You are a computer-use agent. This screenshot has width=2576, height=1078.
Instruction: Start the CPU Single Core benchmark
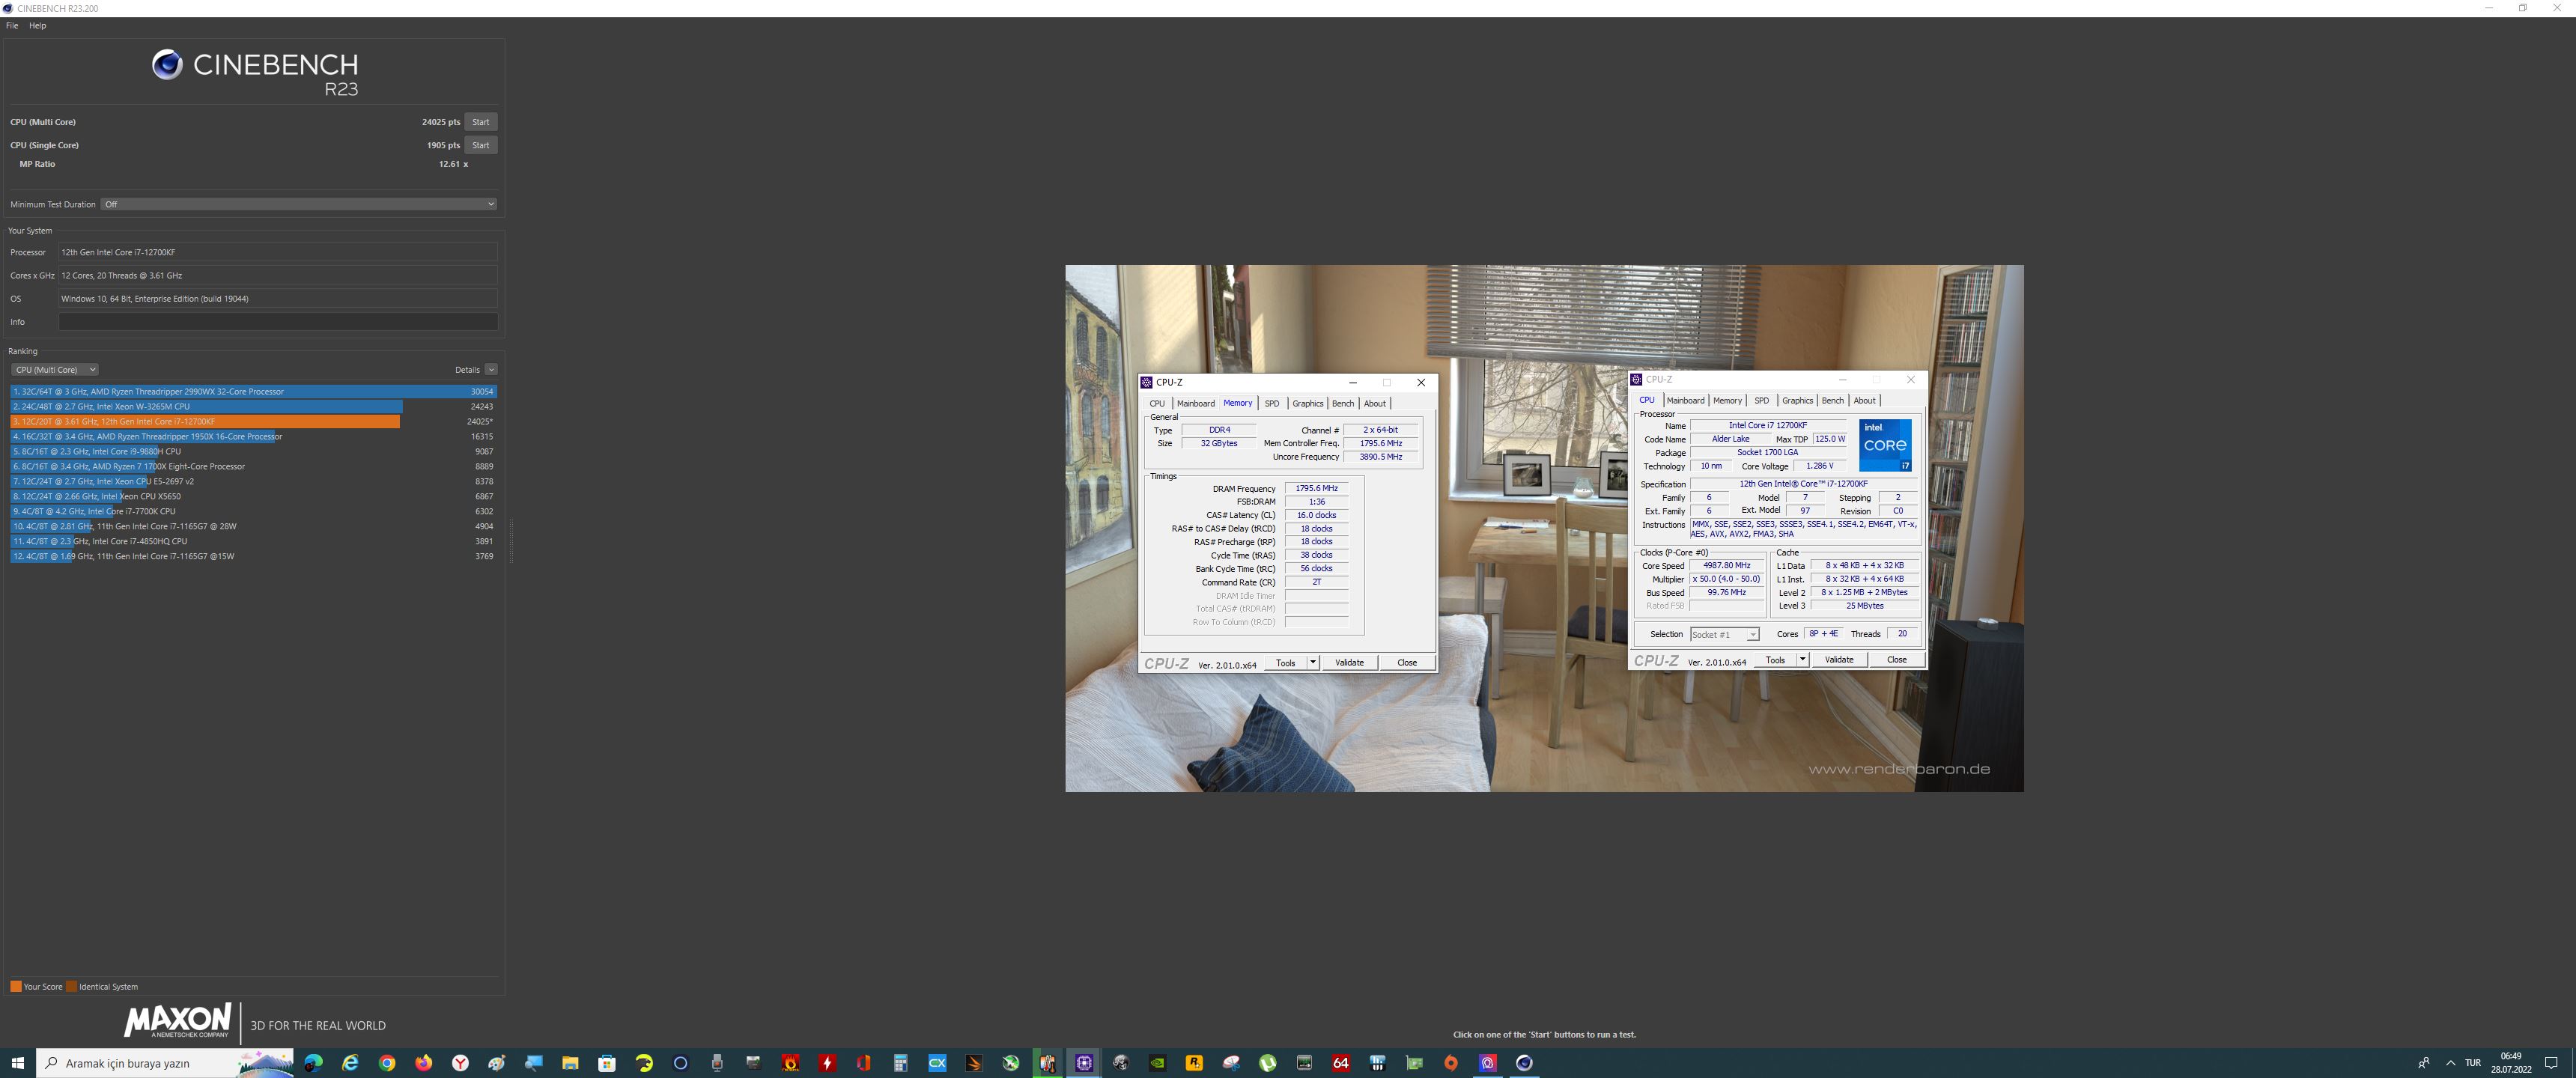[480, 145]
